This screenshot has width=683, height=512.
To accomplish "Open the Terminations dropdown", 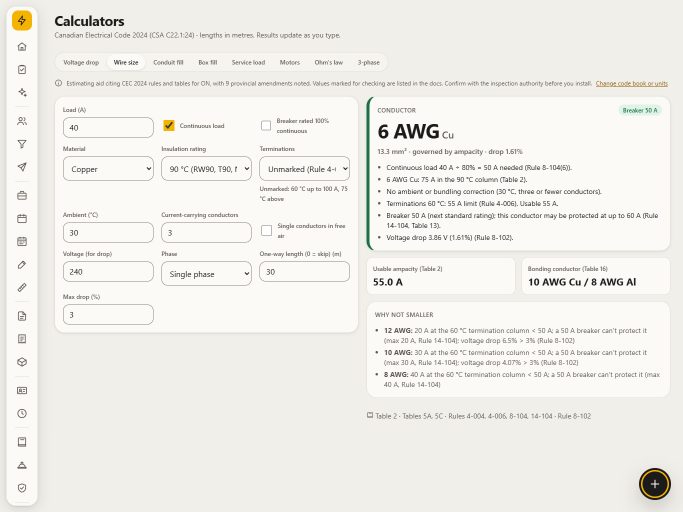I will tap(304, 169).
